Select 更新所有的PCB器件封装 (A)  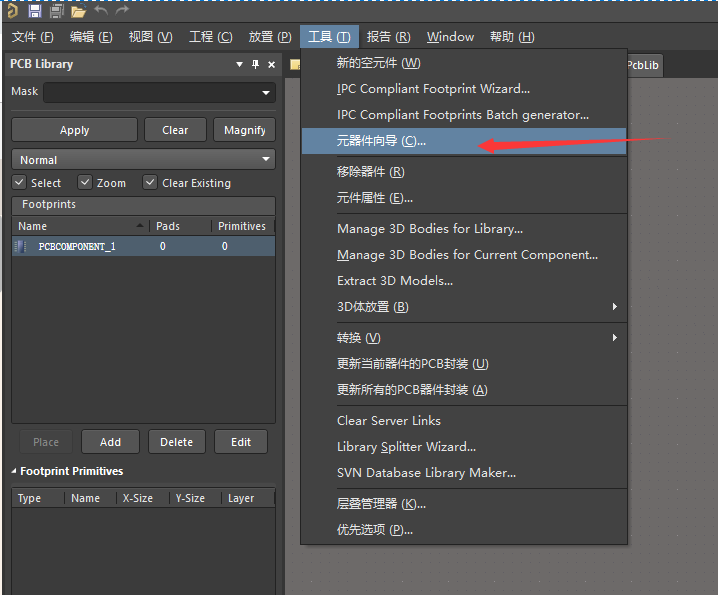464,390
